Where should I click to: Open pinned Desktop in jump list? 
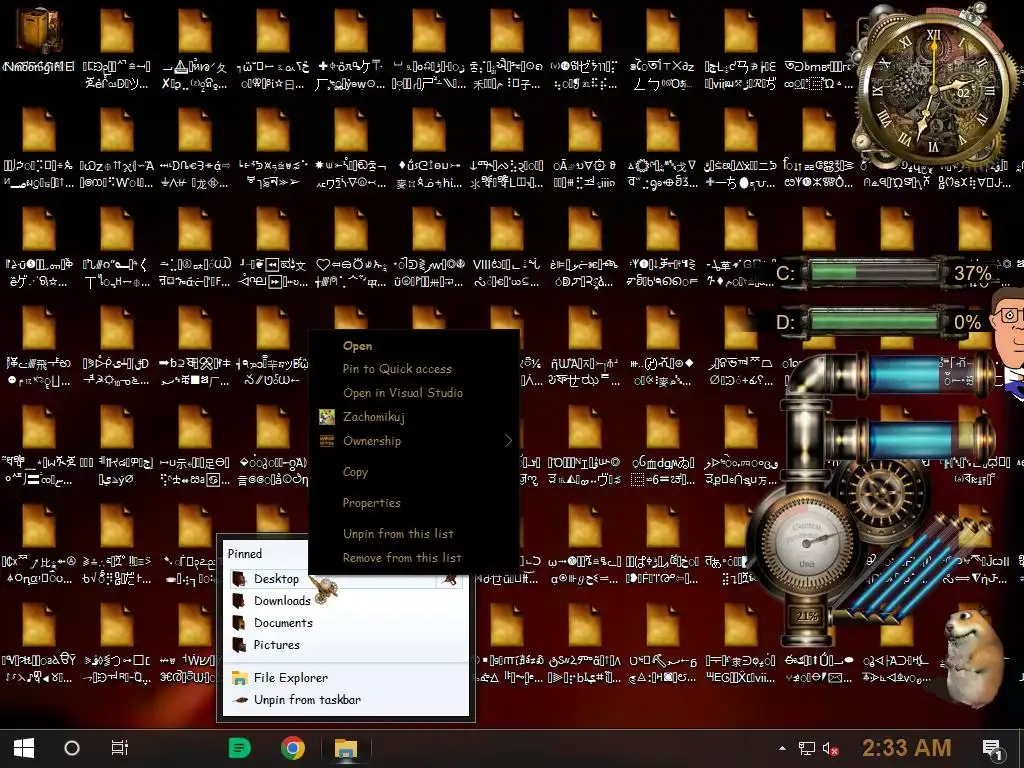click(x=333, y=579)
